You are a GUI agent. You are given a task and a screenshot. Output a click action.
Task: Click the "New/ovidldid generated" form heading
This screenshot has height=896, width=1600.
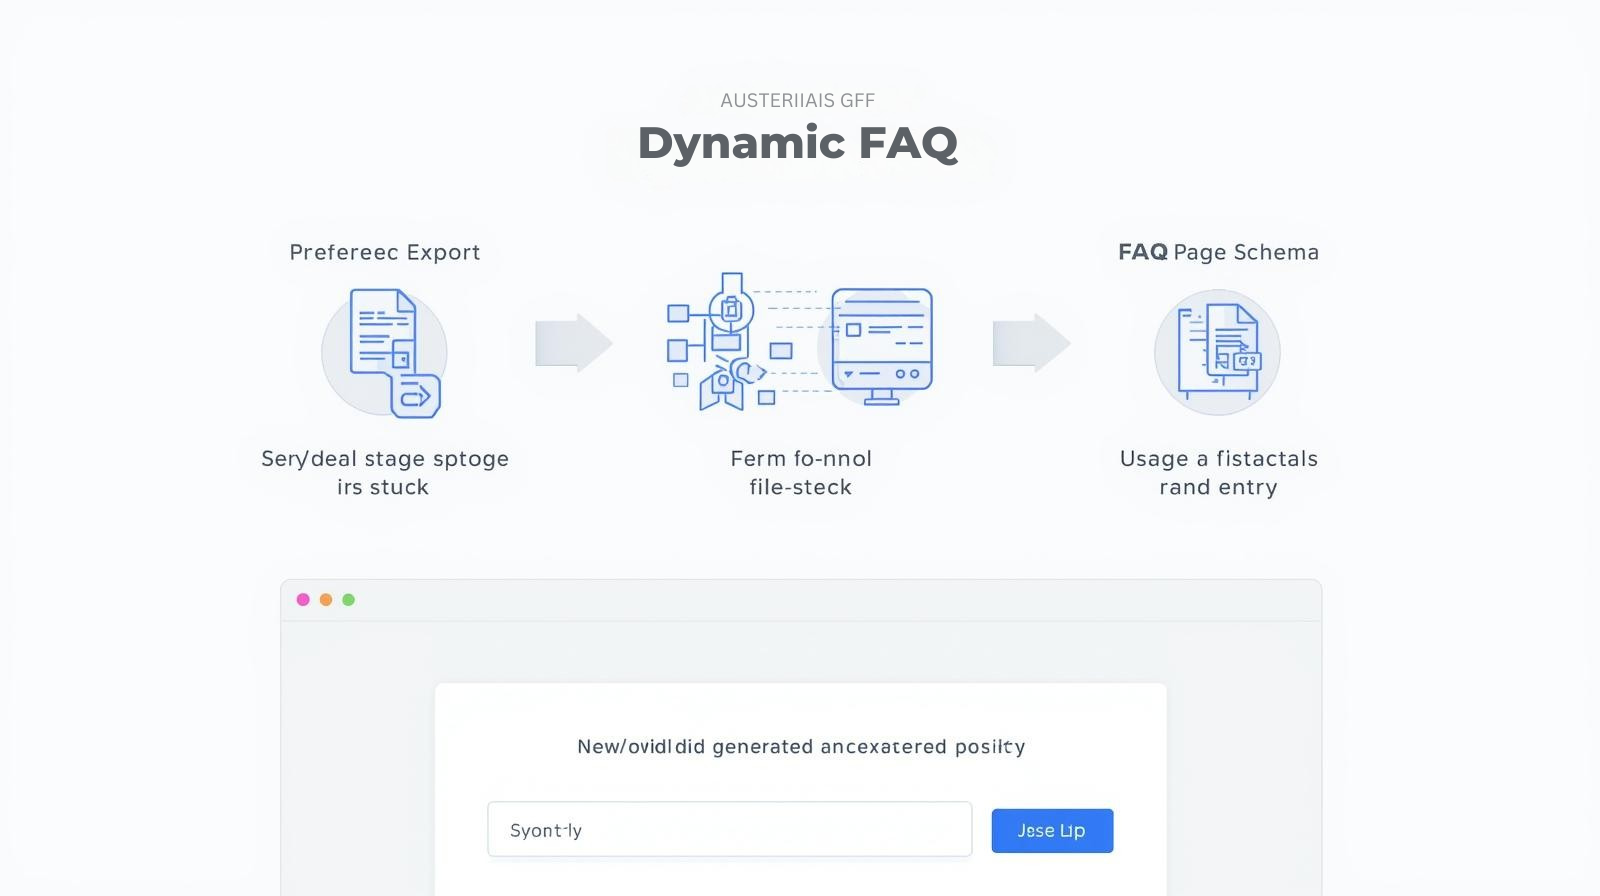801,747
